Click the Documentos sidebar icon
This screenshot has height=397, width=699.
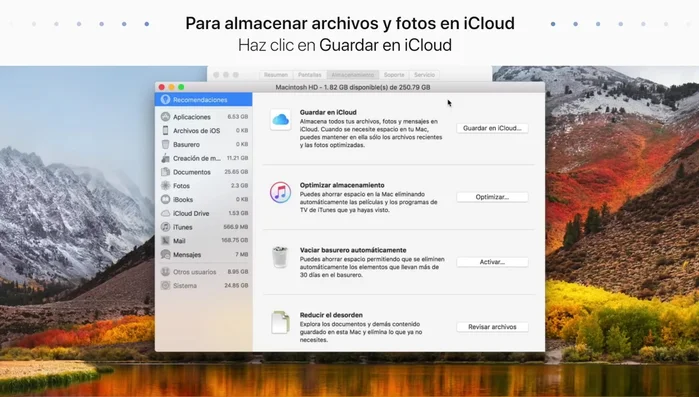tap(165, 172)
